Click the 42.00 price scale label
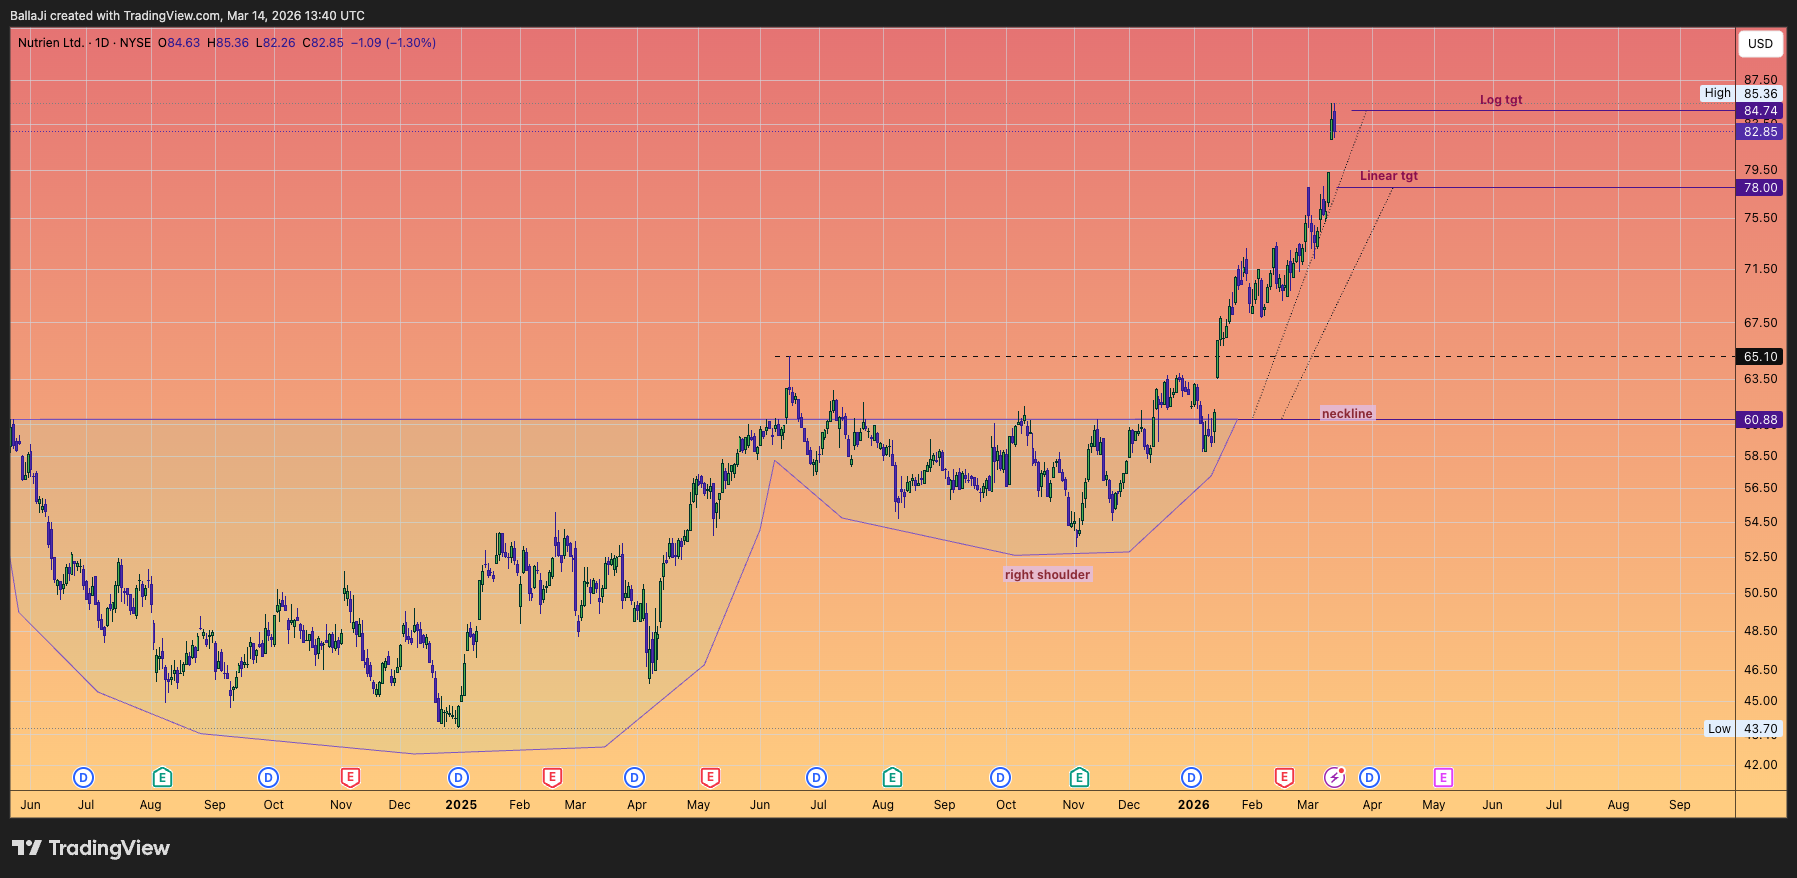This screenshot has width=1797, height=878. [1760, 765]
